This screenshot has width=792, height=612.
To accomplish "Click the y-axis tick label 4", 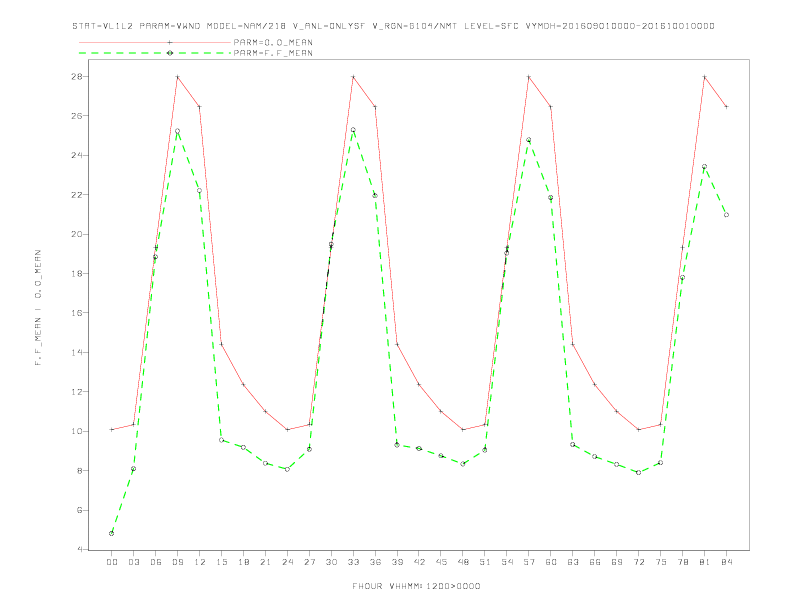I will [x=82, y=549].
